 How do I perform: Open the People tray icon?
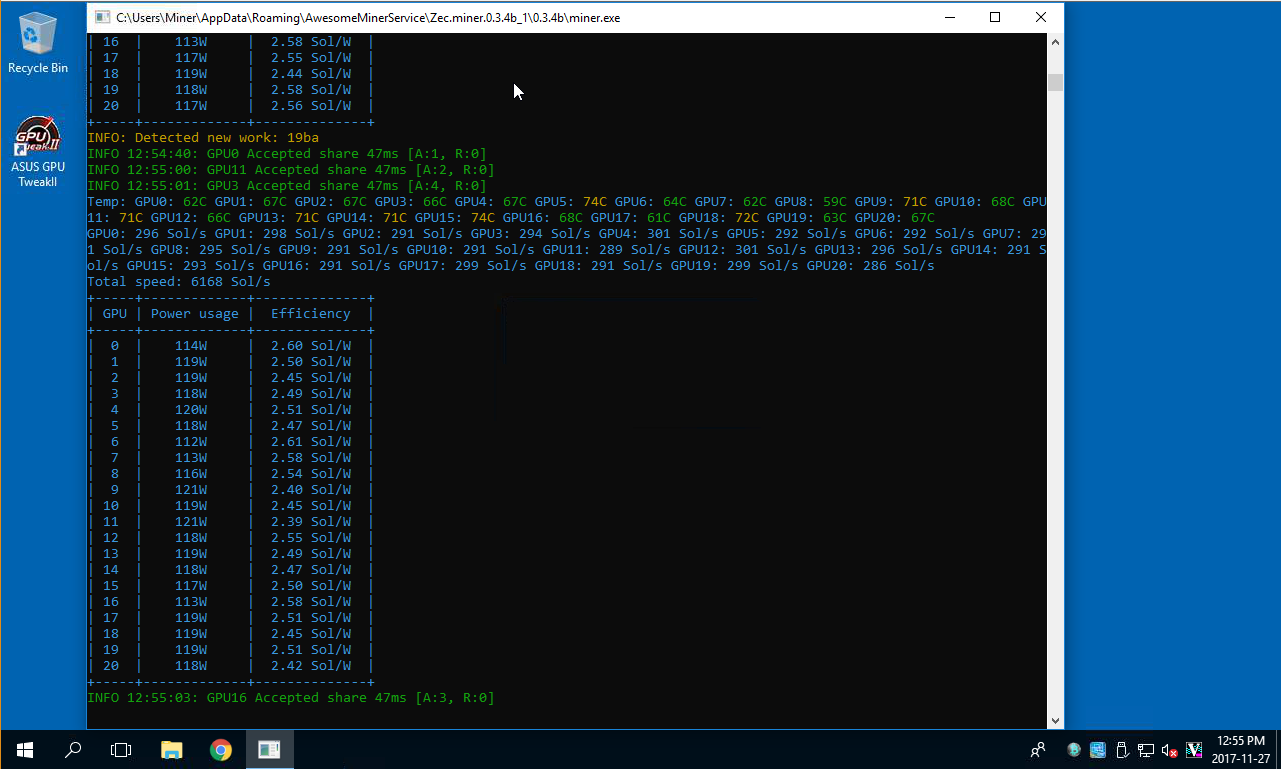(1038, 749)
